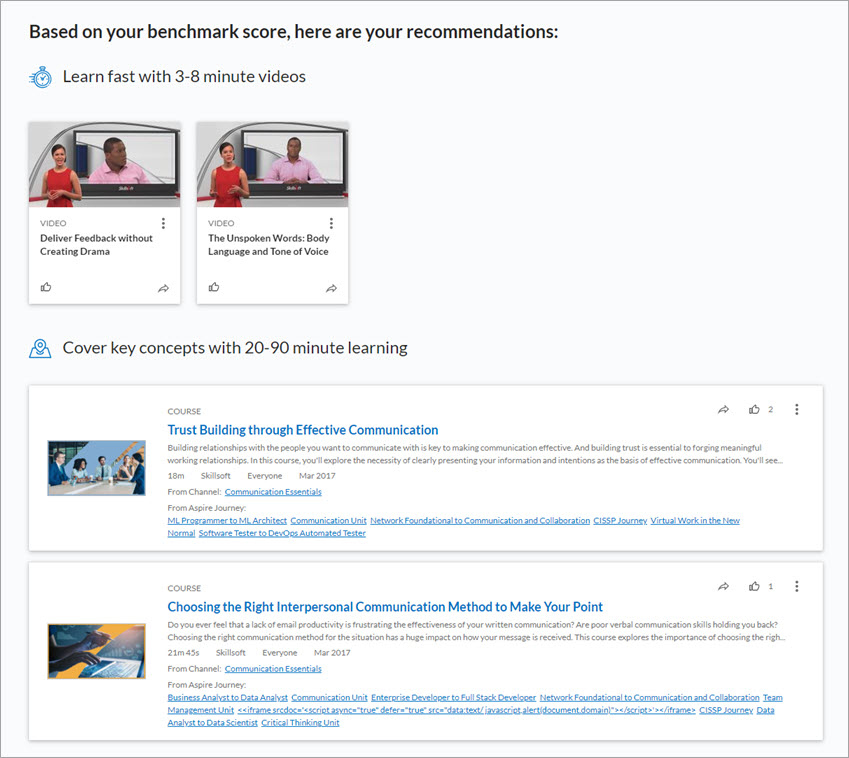This screenshot has width=849, height=758.
Task: Open more options menu for Trust Building course
Action: point(796,410)
